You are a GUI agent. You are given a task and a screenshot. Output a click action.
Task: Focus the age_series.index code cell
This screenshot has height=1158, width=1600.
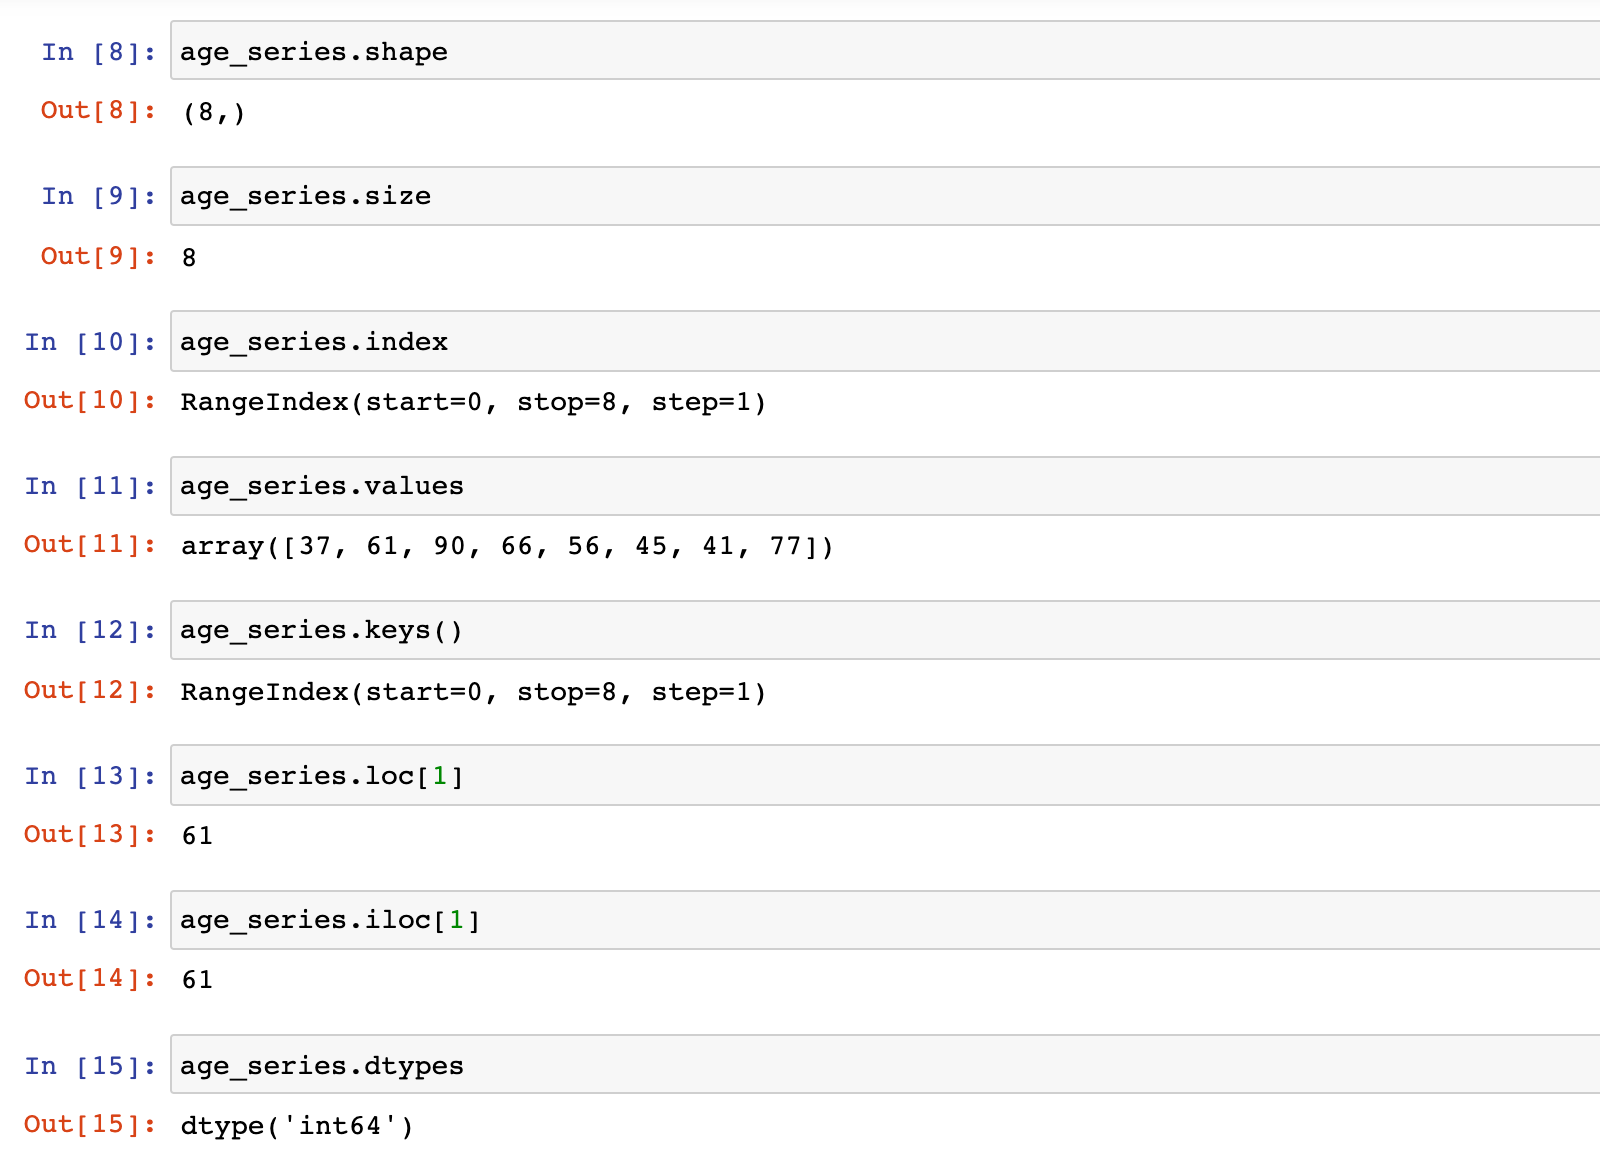[885, 341]
